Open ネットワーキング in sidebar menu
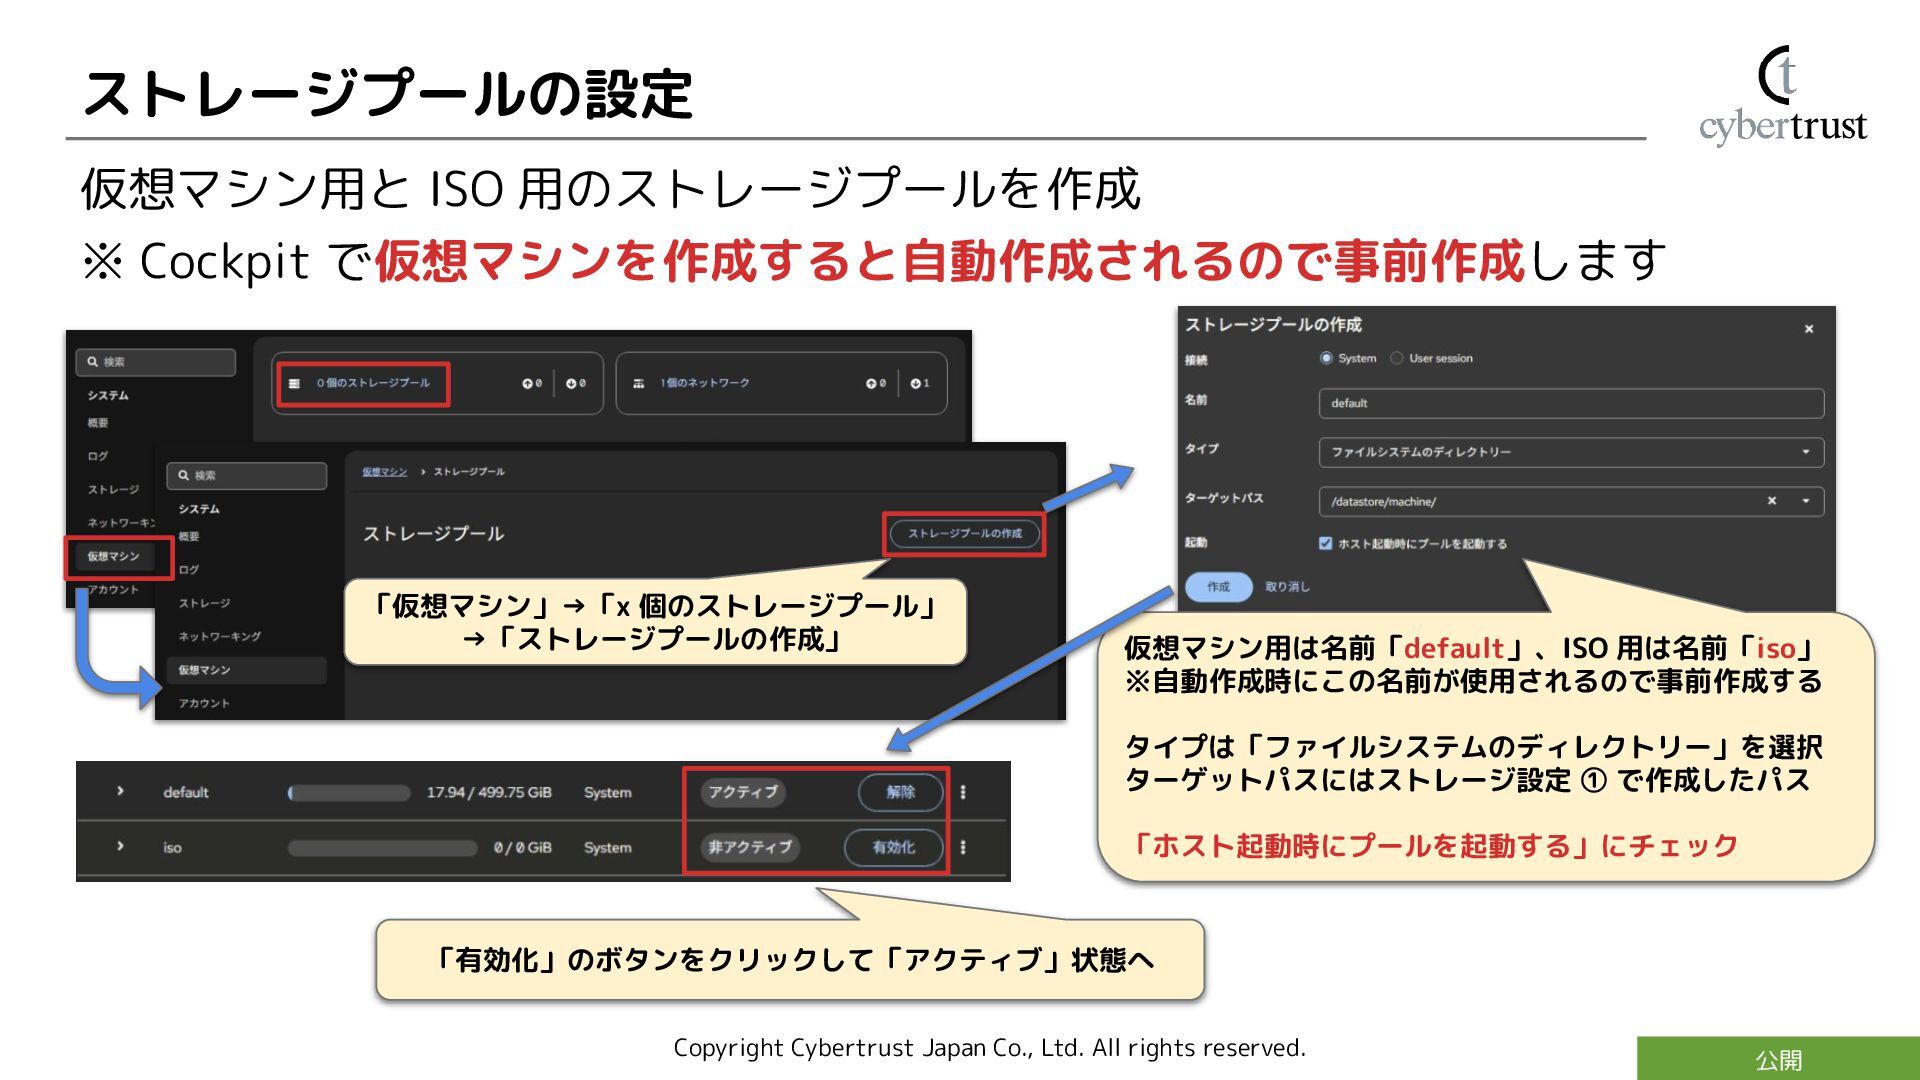1920x1080 pixels. 219,636
